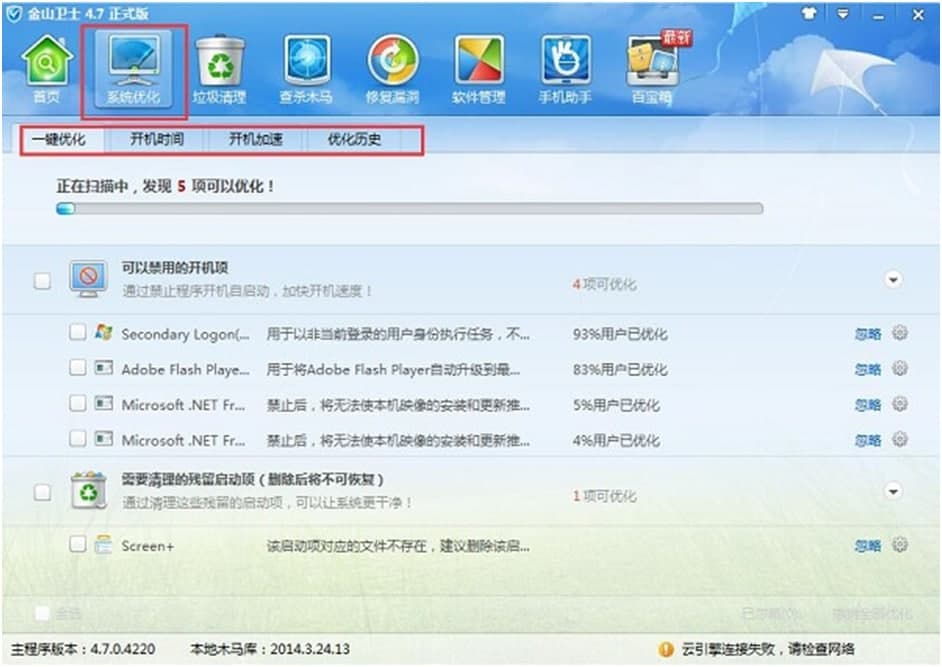Image resolution: width=942 pixels, height=667 pixels.
Task: Collapse the 可以禁用的开机项 section arrow
Action: tap(893, 280)
